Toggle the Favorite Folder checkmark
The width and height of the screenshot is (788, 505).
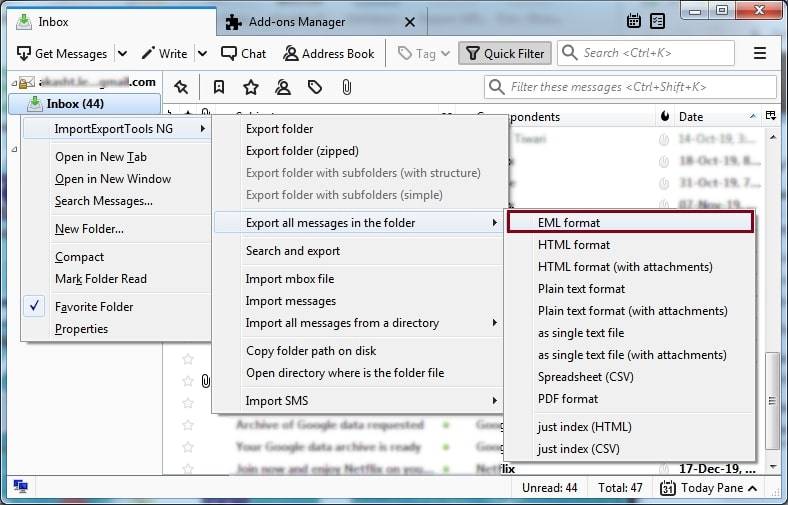tap(36, 307)
